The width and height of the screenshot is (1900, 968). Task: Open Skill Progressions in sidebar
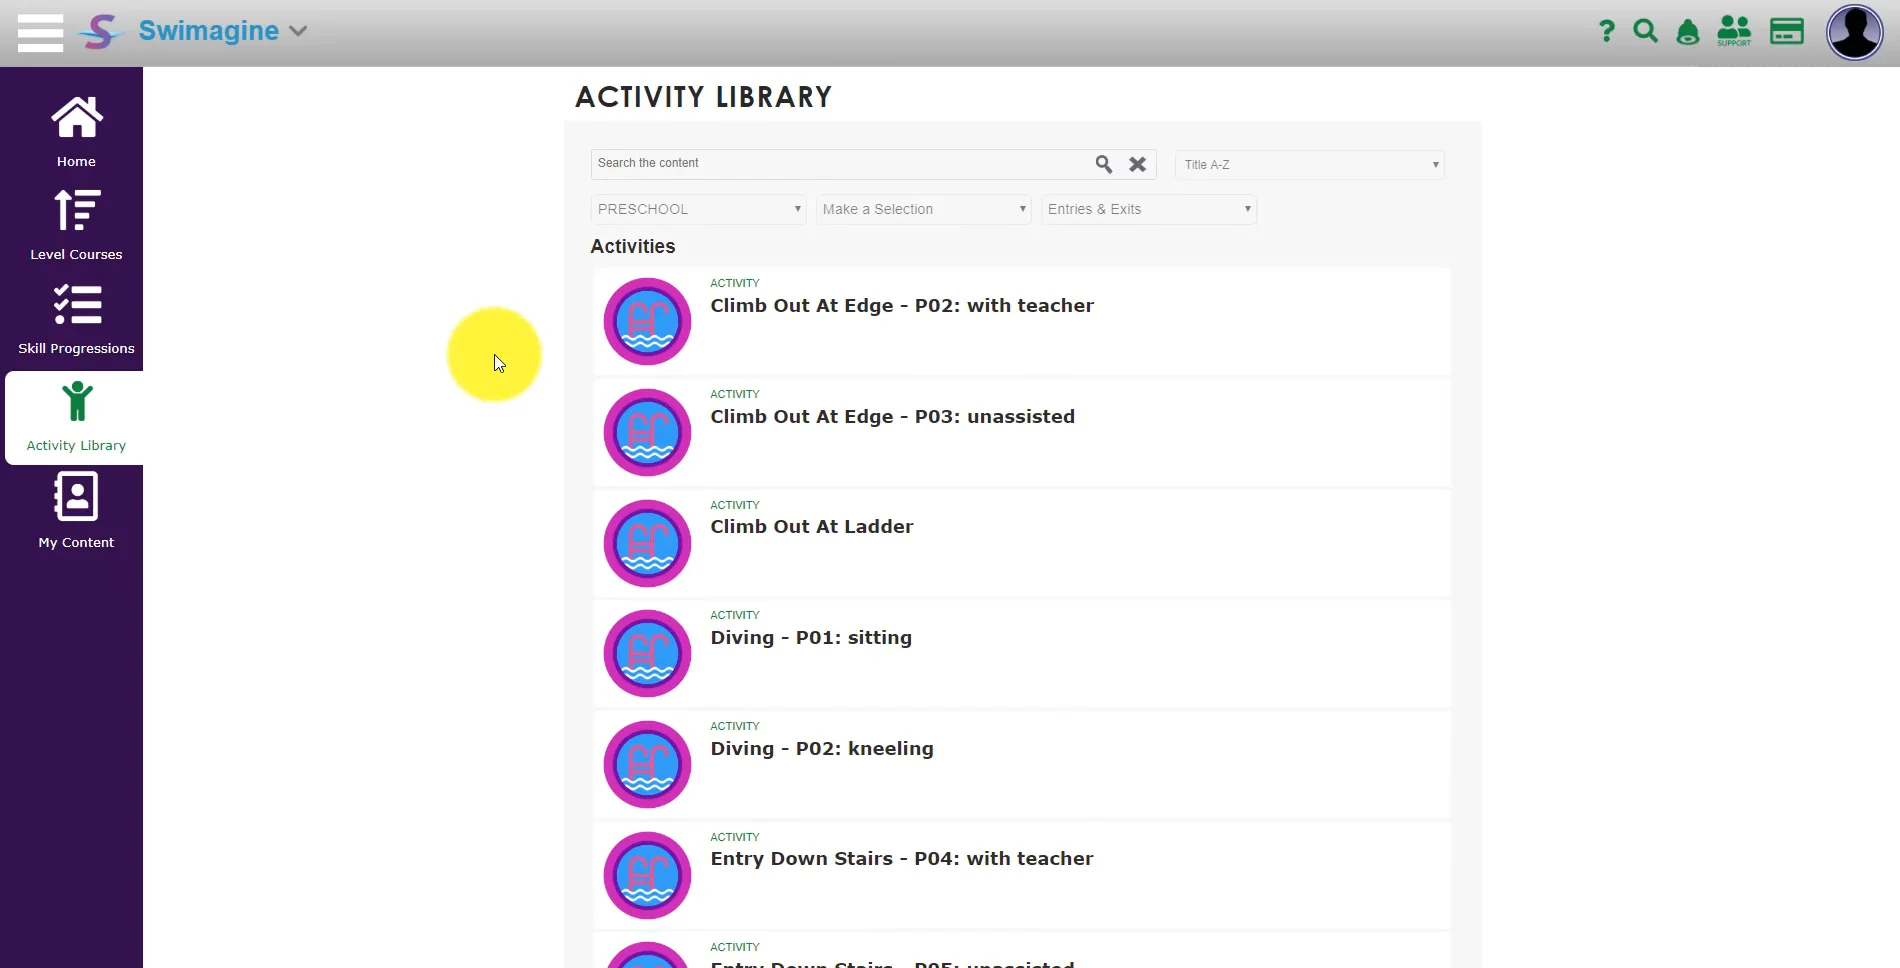(x=76, y=320)
